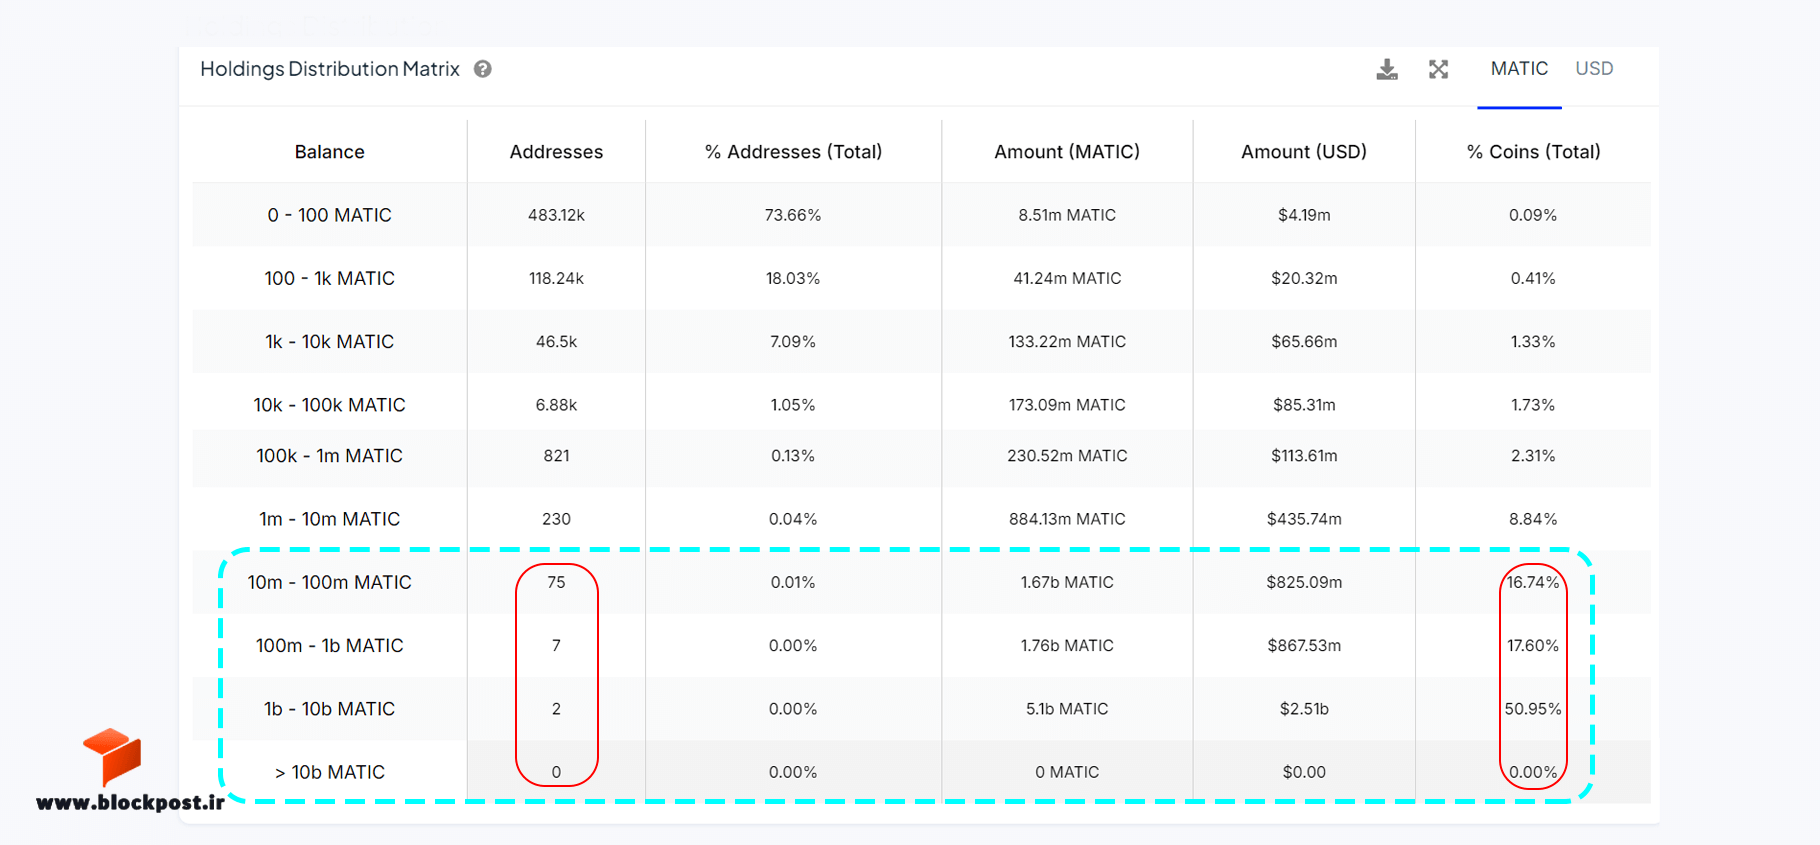Click the Holdings Distribution Matrix title
Image resolution: width=1820 pixels, height=845 pixels.
click(x=330, y=69)
